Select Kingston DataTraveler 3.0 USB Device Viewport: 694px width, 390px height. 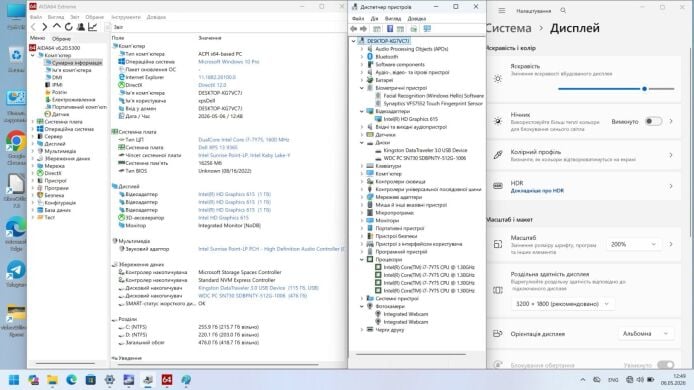pyautogui.click(x=425, y=150)
